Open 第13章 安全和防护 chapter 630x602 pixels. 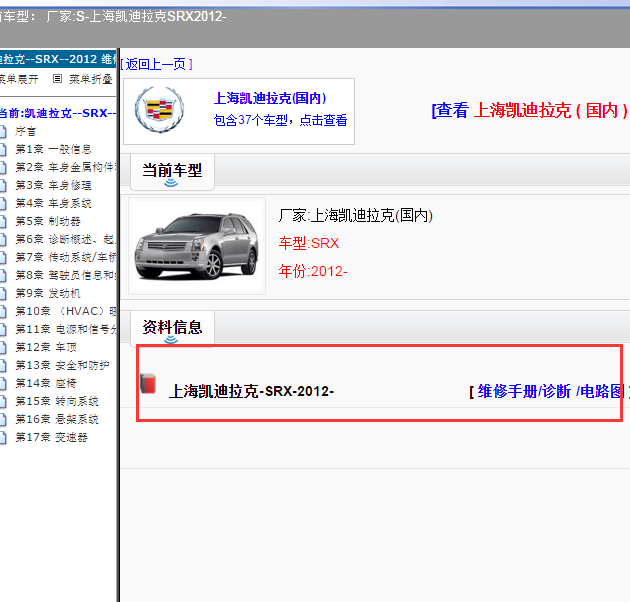pyautogui.click(x=62, y=365)
